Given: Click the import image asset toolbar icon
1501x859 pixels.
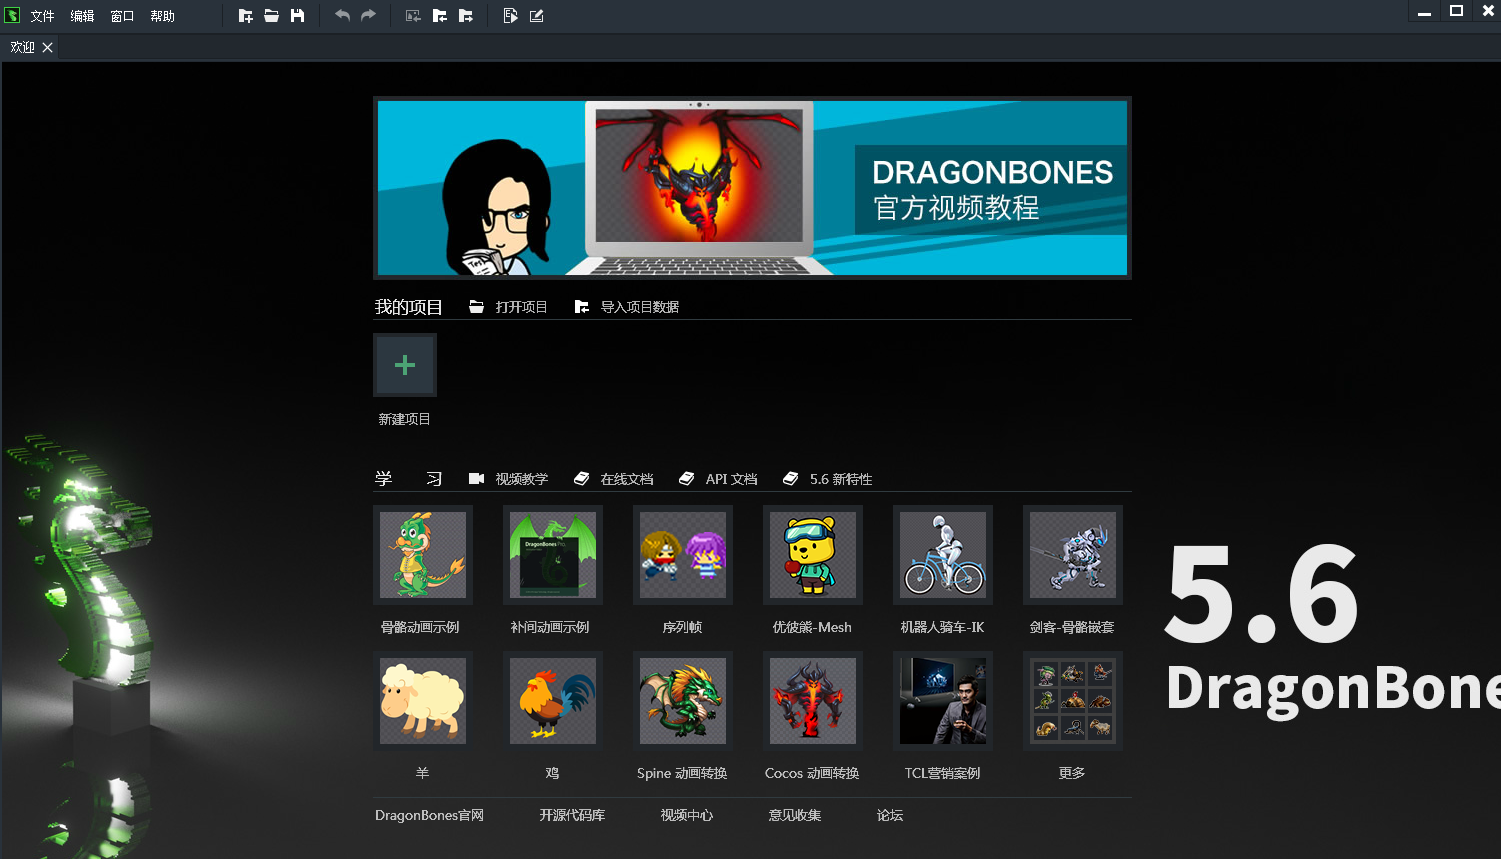Looking at the screenshot, I should 413,16.
